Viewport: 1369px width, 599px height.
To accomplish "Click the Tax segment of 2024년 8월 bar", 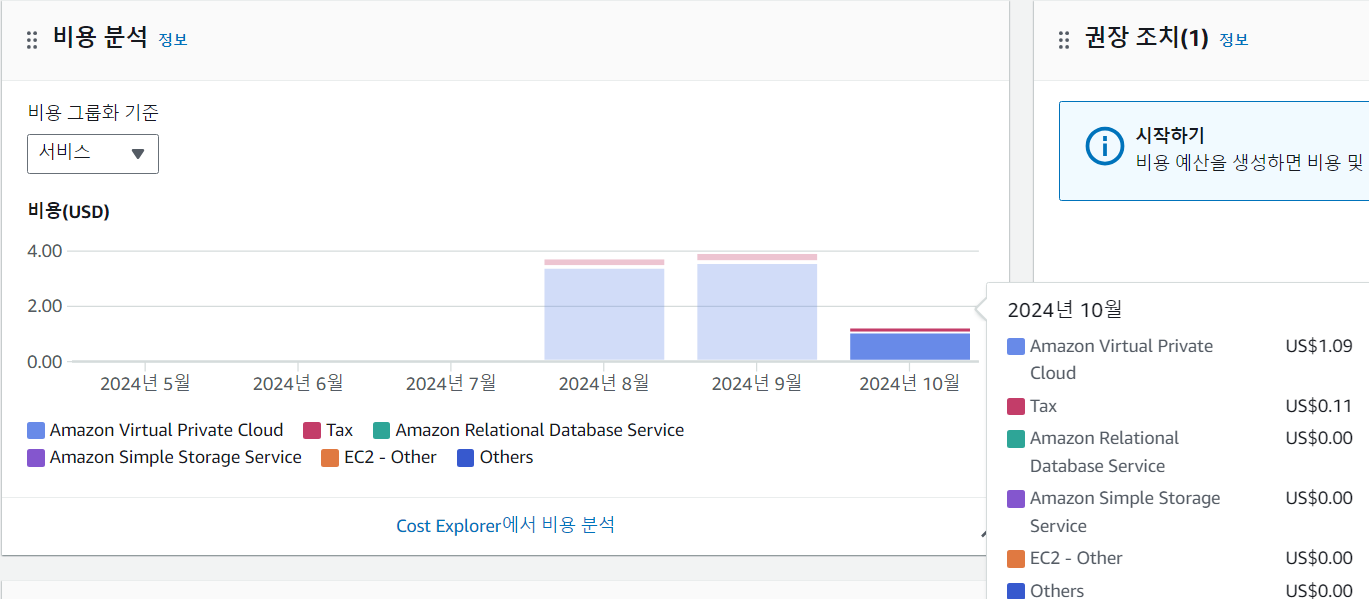I will point(604,263).
